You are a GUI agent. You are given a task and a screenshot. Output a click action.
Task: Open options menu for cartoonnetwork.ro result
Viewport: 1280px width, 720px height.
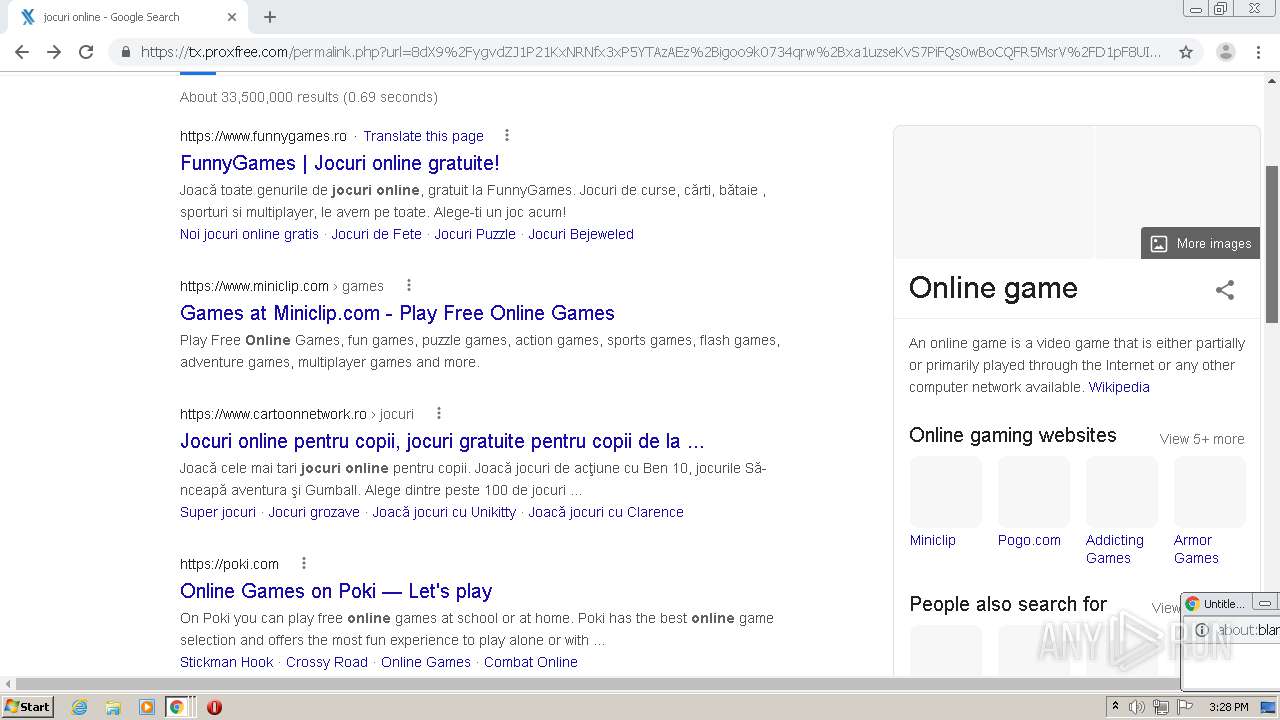(x=438, y=413)
